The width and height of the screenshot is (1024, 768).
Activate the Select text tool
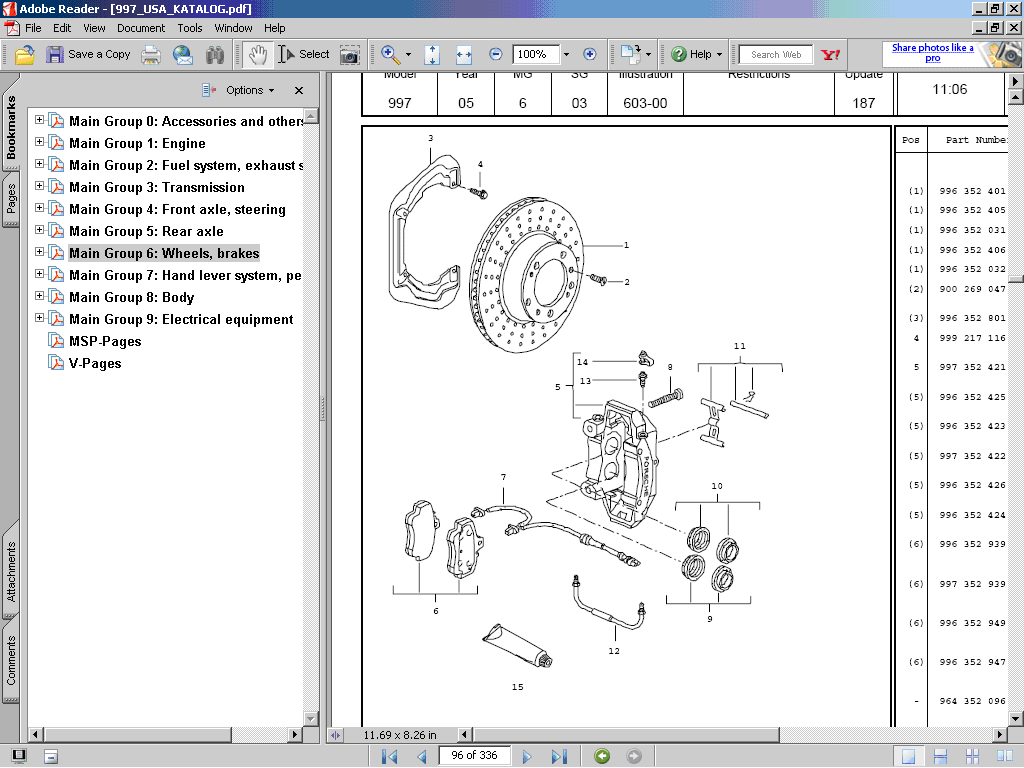[x=304, y=55]
